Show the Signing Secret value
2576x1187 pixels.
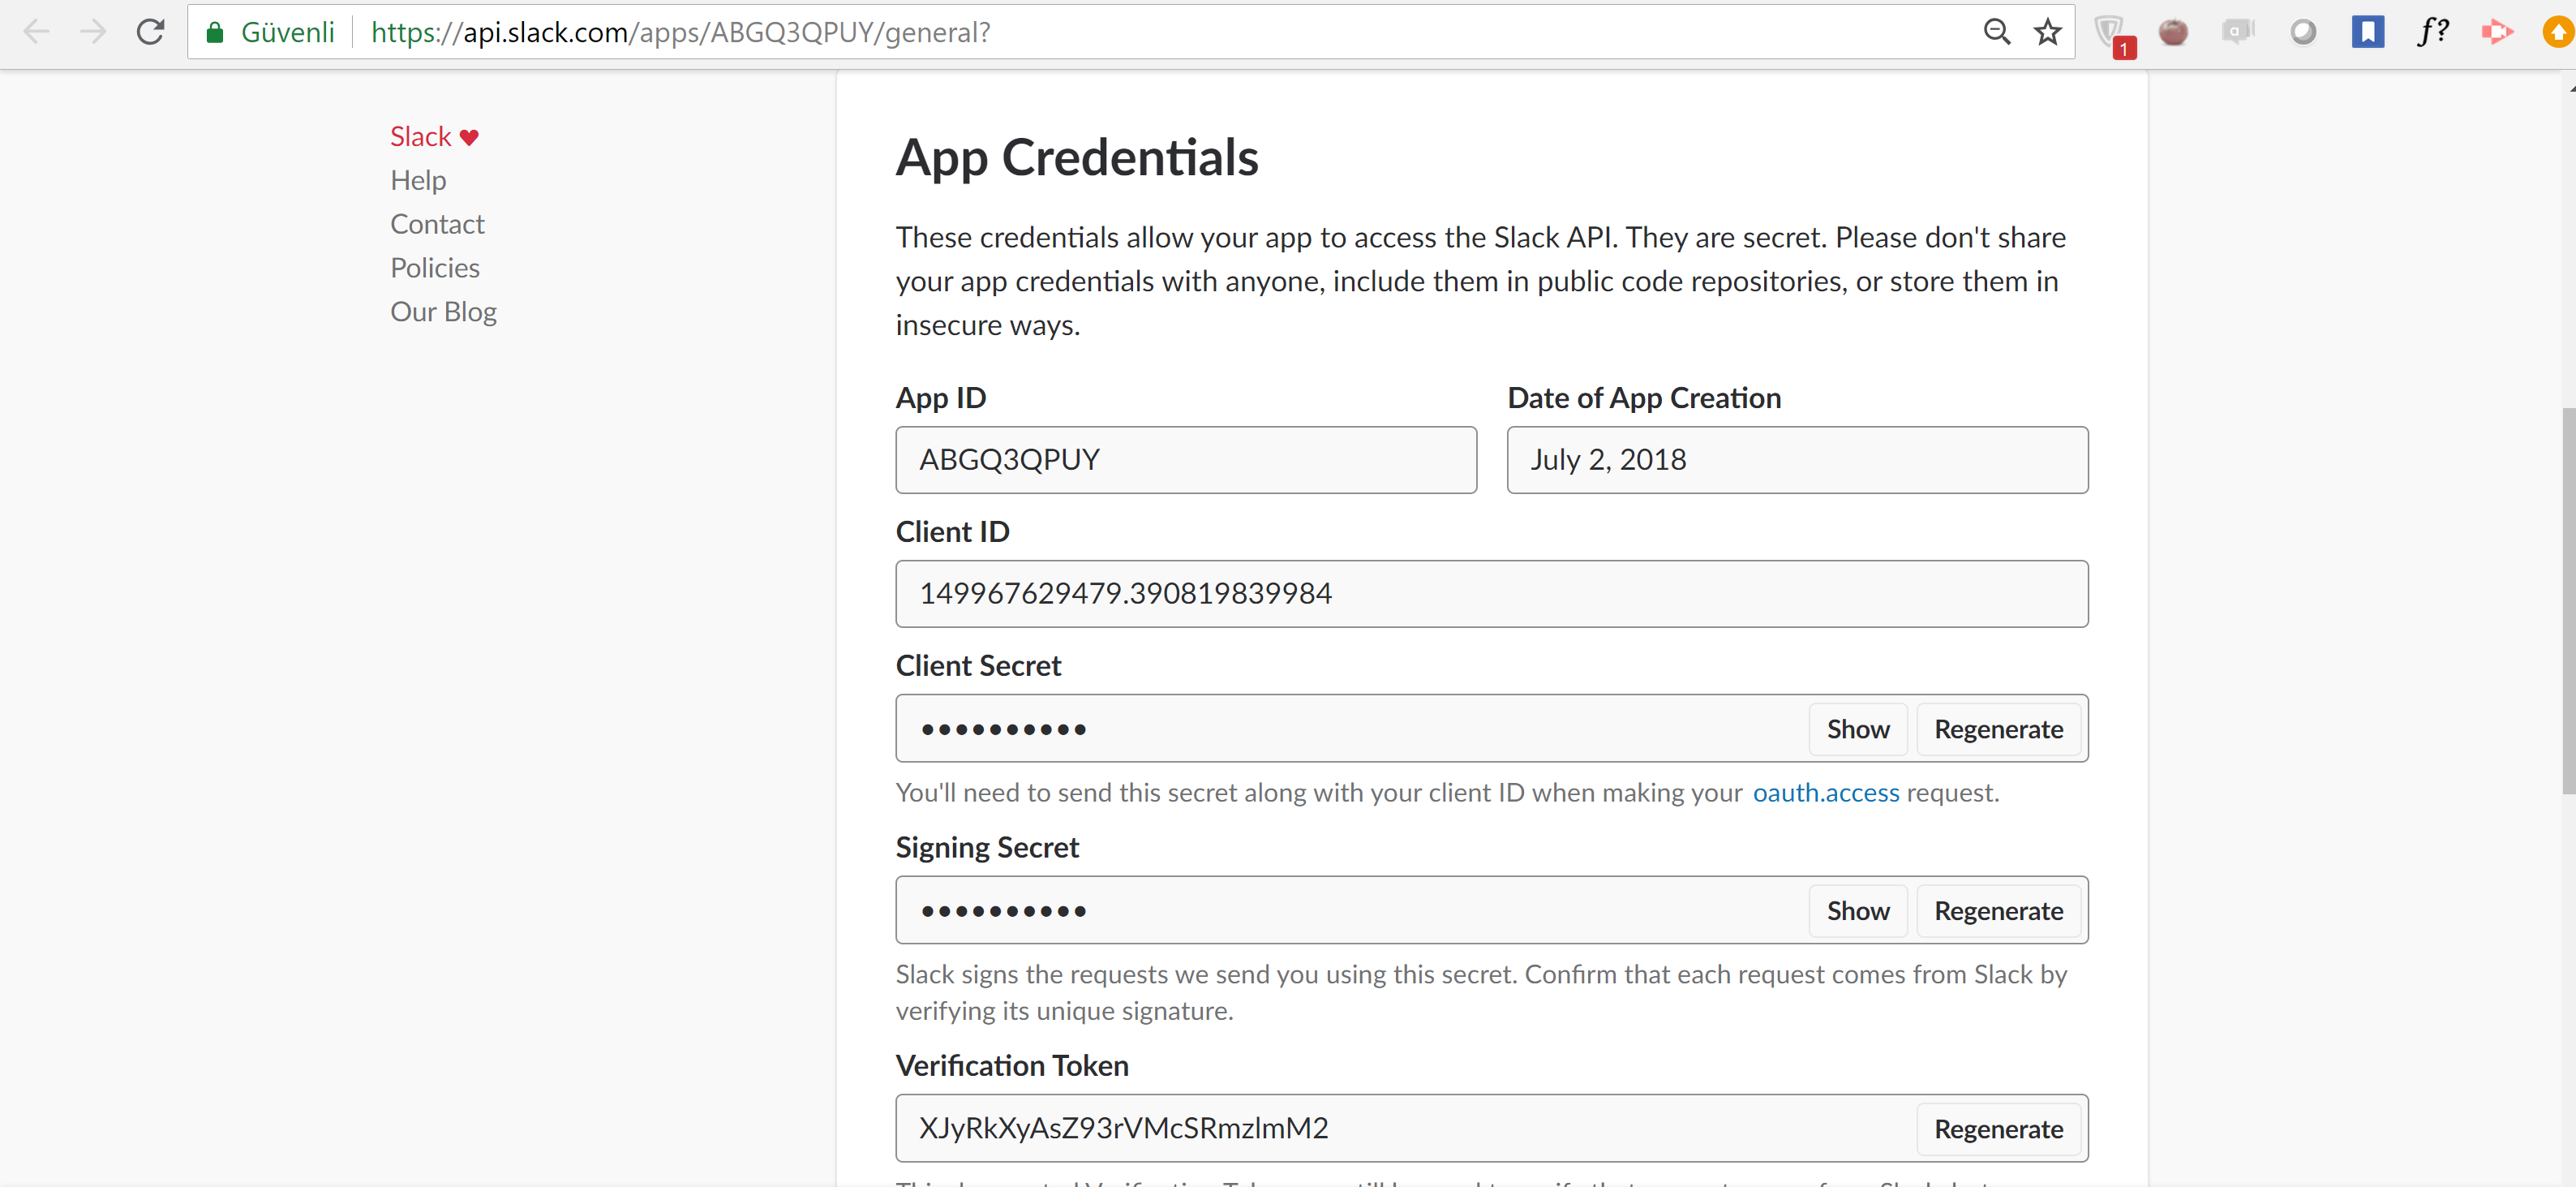point(1857,911)
